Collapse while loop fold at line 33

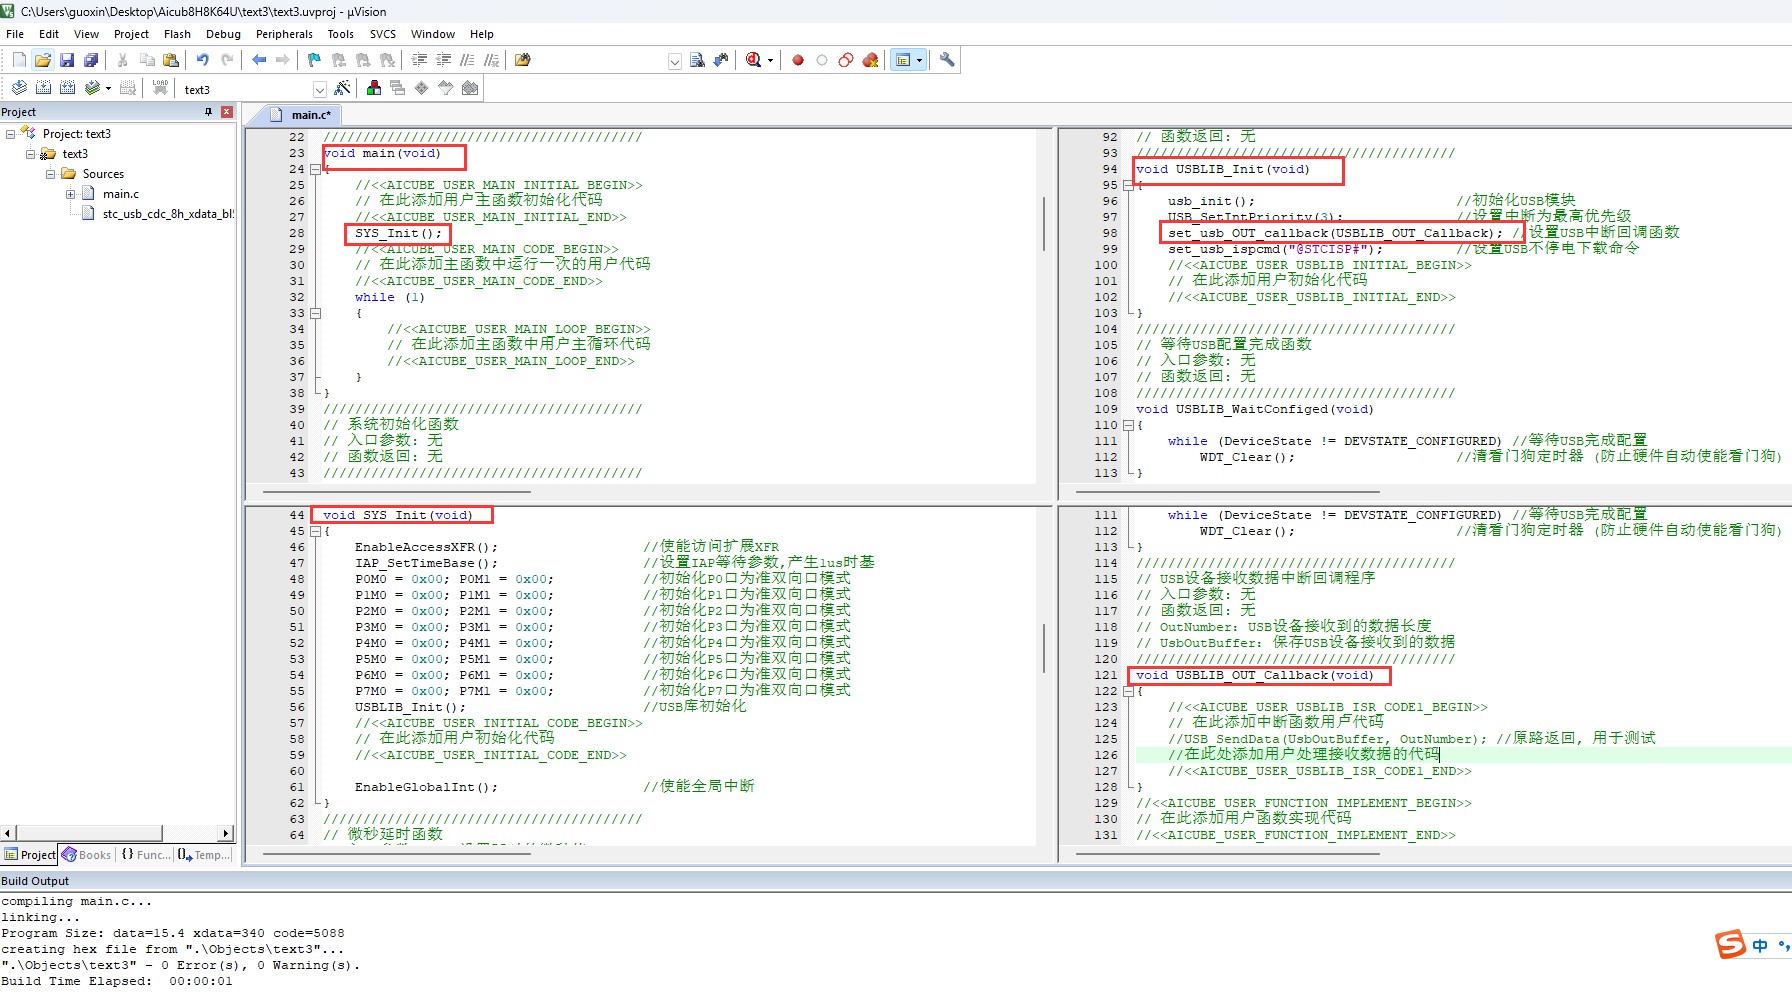pyautogui.click(x=315, y=313)
